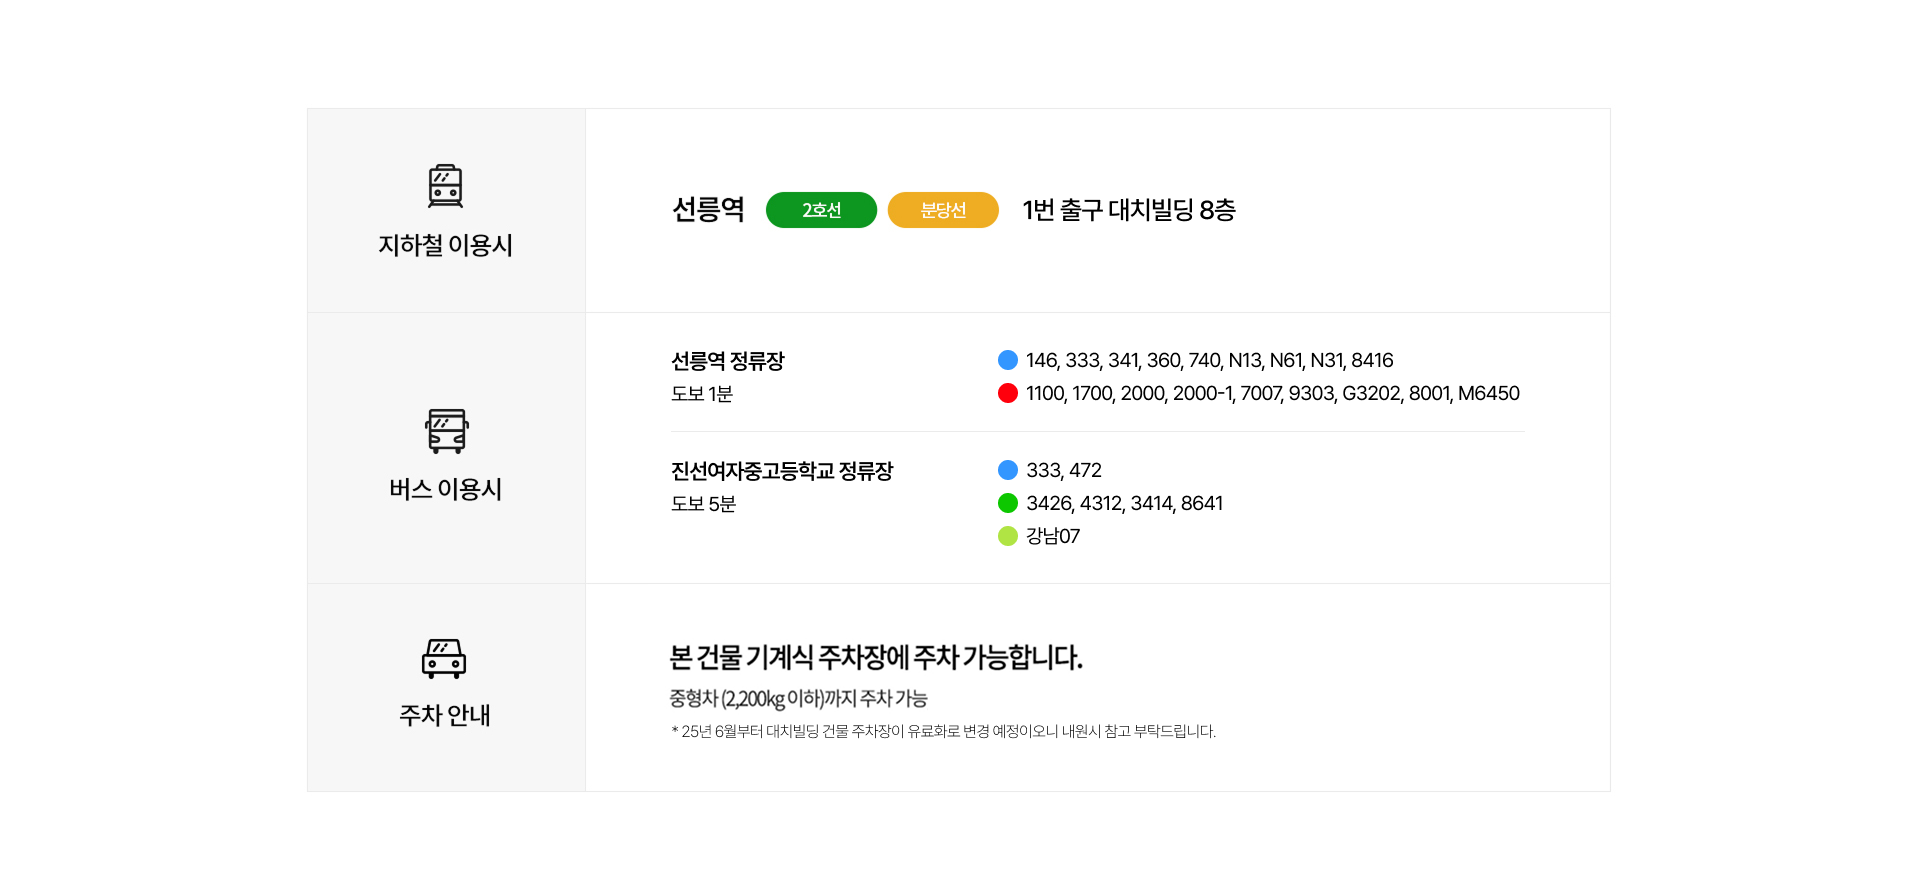Screen dimensions: 1920x877
Task: Click the 선릉역 정류장 bus stop heading
Action: (x=728, y=361)
